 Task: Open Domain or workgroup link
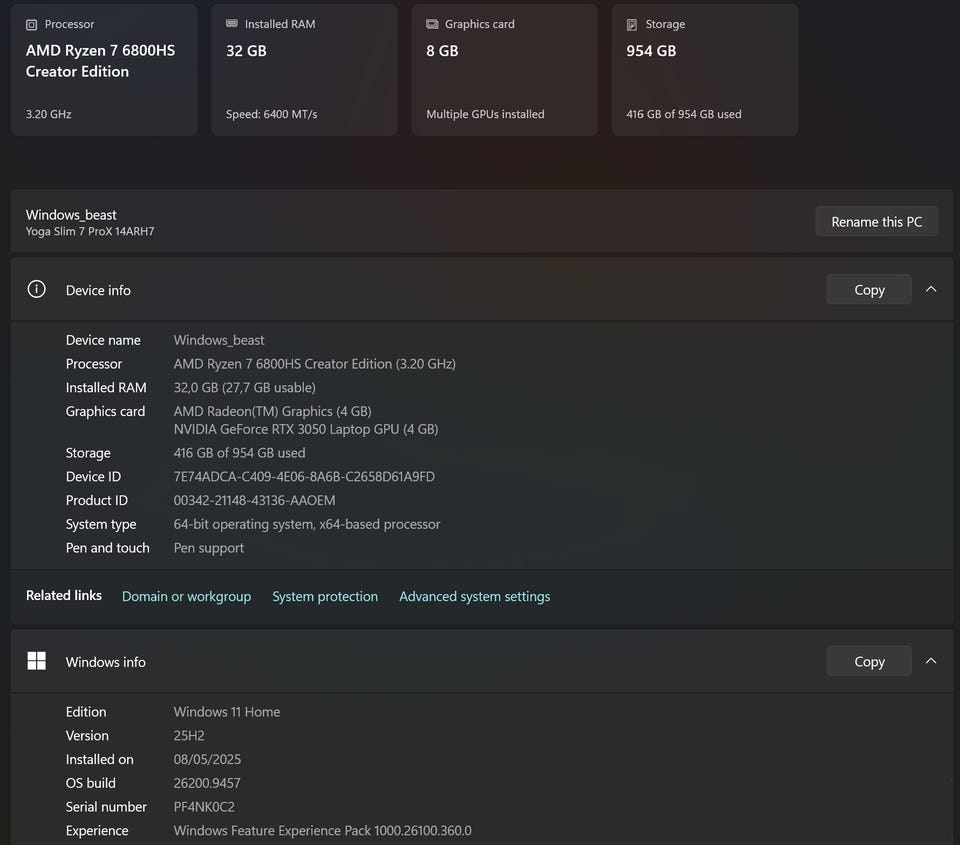pos(187,596)
